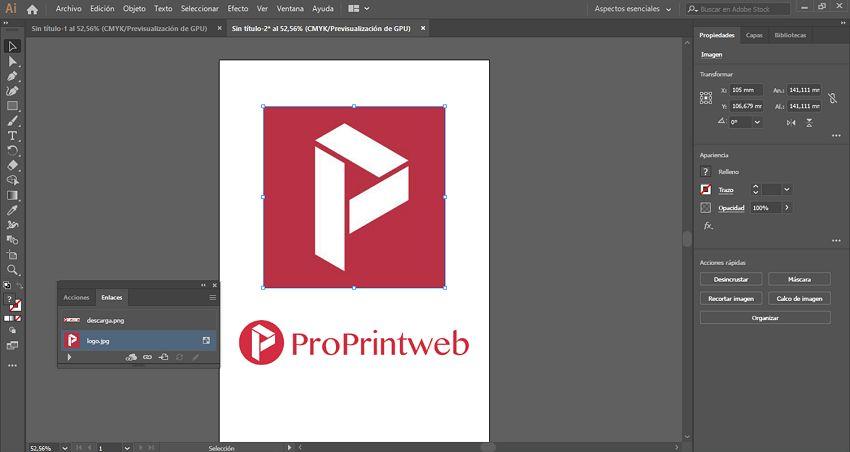Open the Objeto menu
Screen dimensions: 850x452
(x=134, y=9)
